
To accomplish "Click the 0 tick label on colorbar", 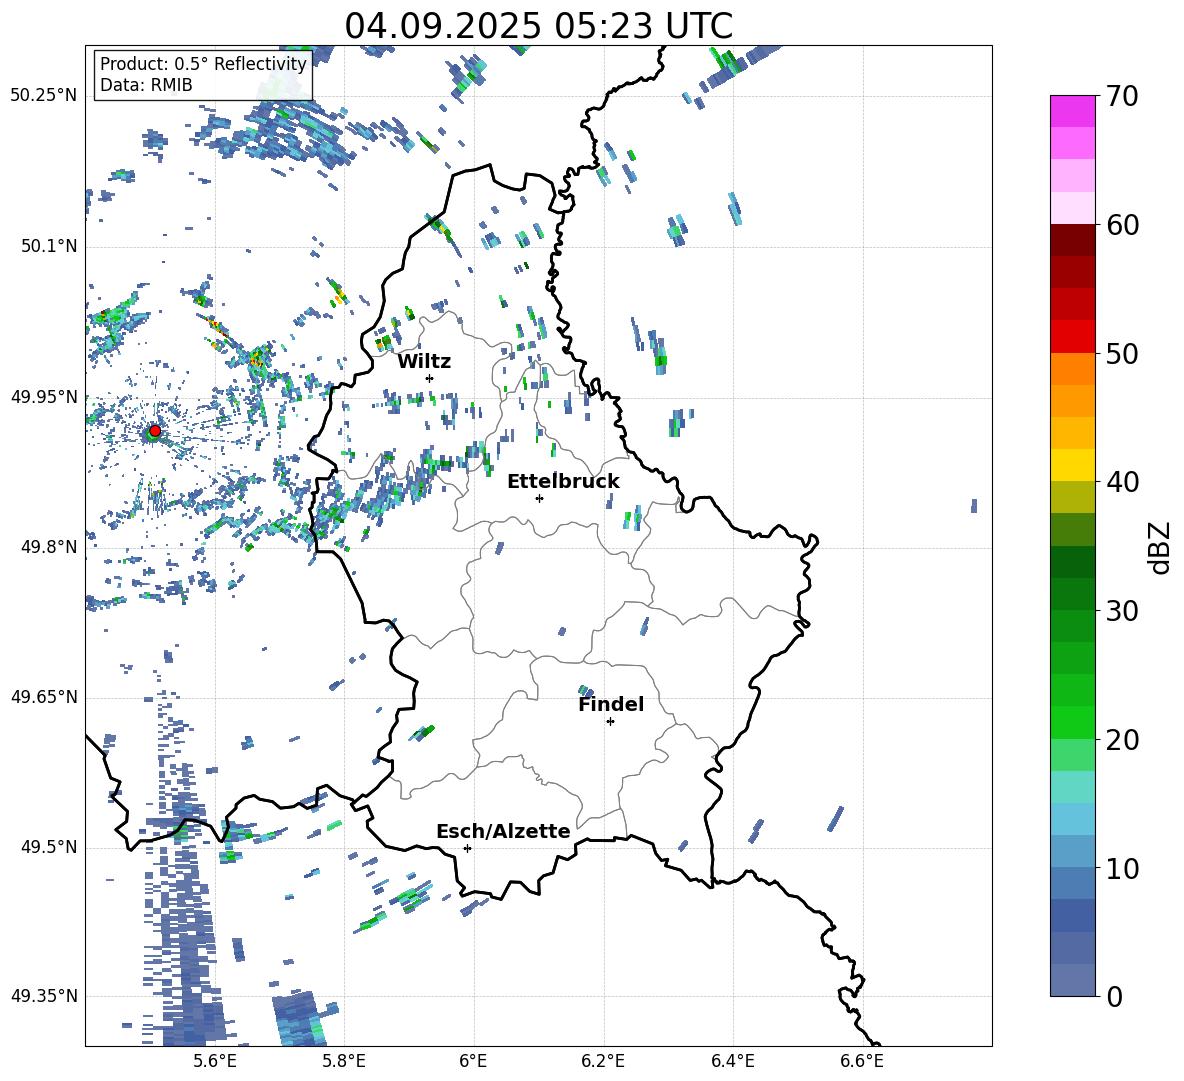I will point(1114,996).
